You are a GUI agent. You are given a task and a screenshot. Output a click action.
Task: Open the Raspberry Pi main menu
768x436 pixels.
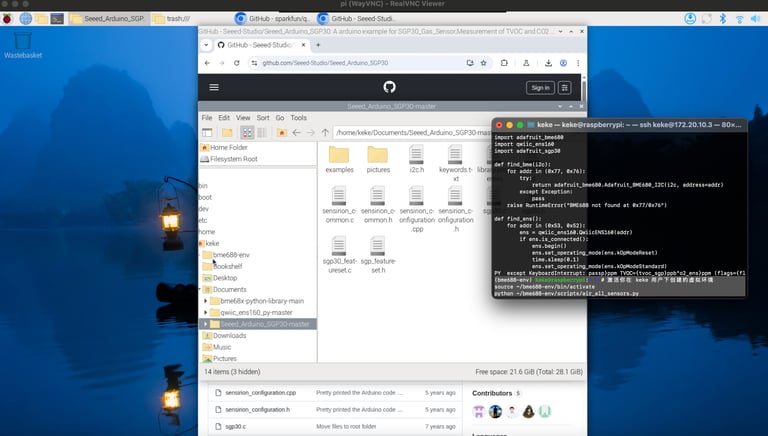pyautogui.click(x=7, y=19)
